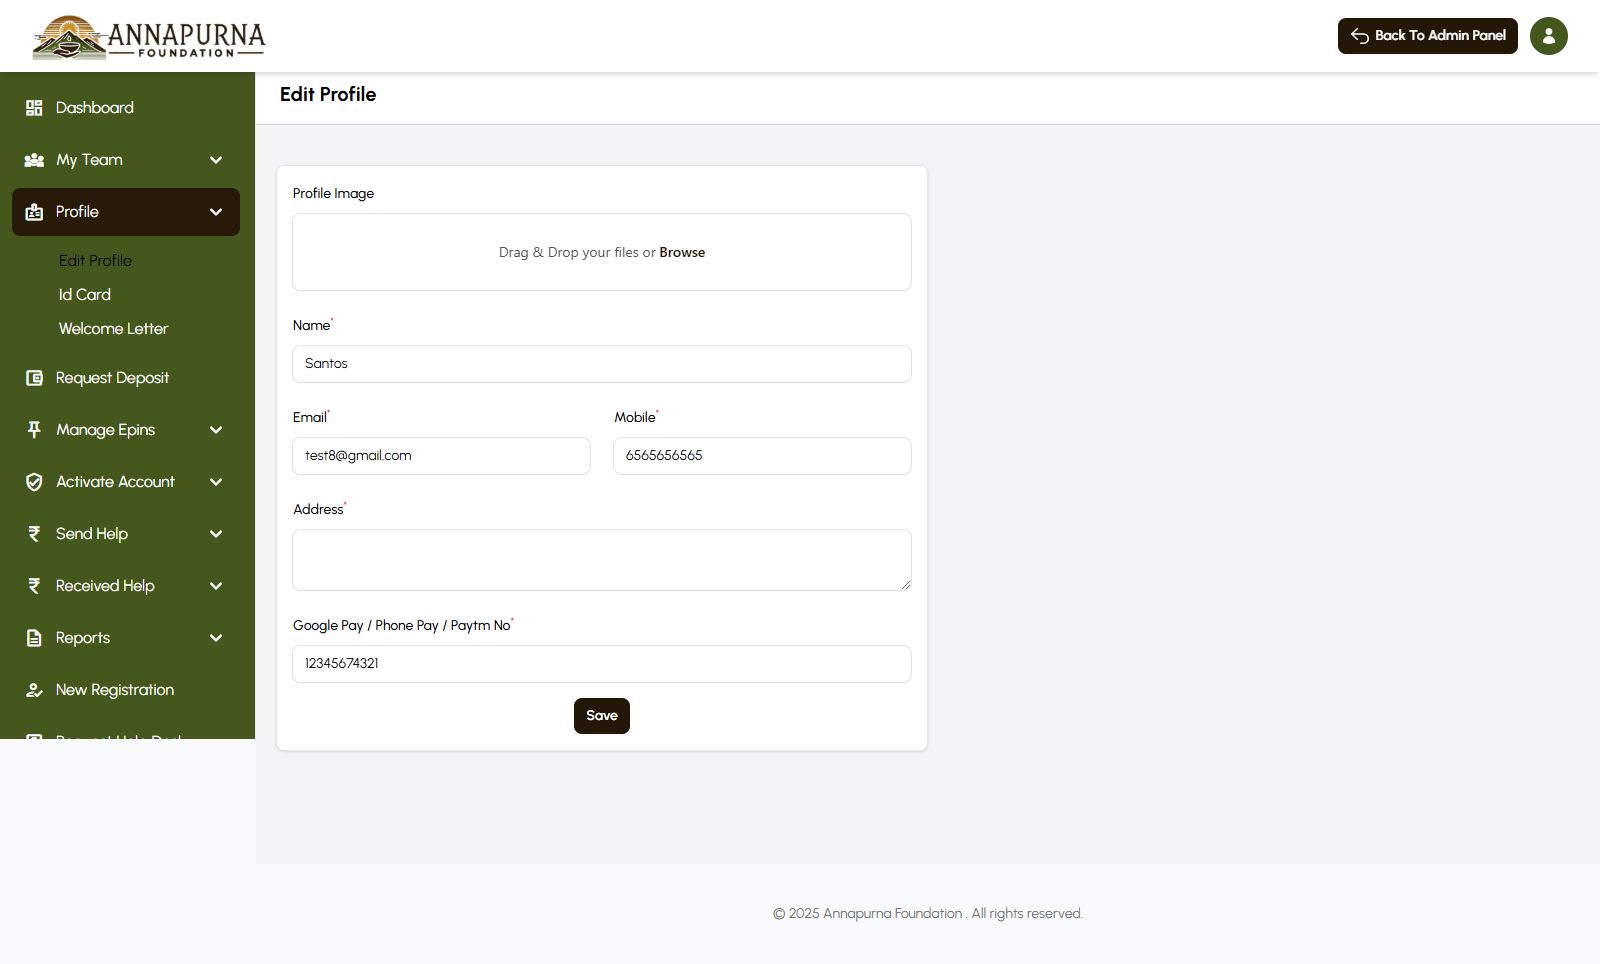The width and height of the screenshot is (1600, 964).
Task: Collapse the Profile submenu chevron
Action: click(216, 212)
